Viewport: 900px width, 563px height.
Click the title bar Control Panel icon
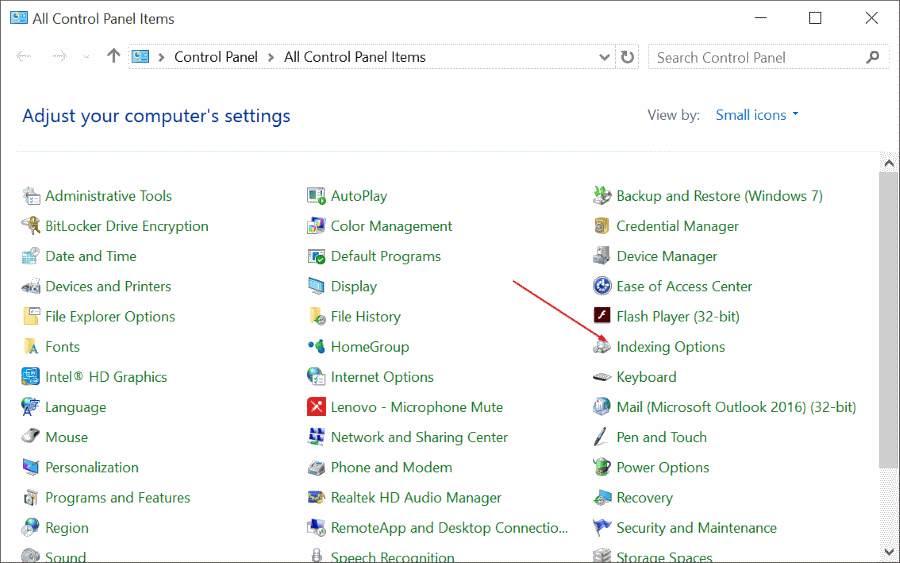(x=18, y=18)
